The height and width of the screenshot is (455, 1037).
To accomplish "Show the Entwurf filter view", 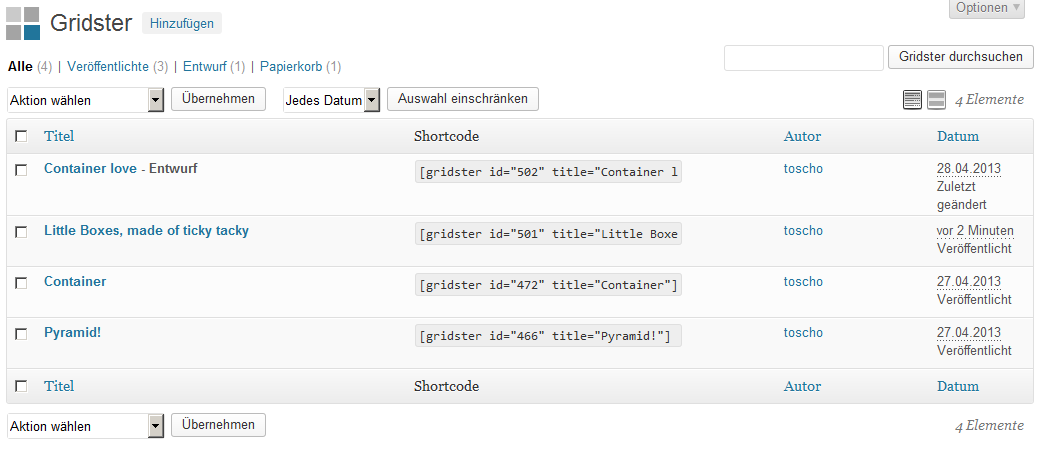I will coord(205,67).
